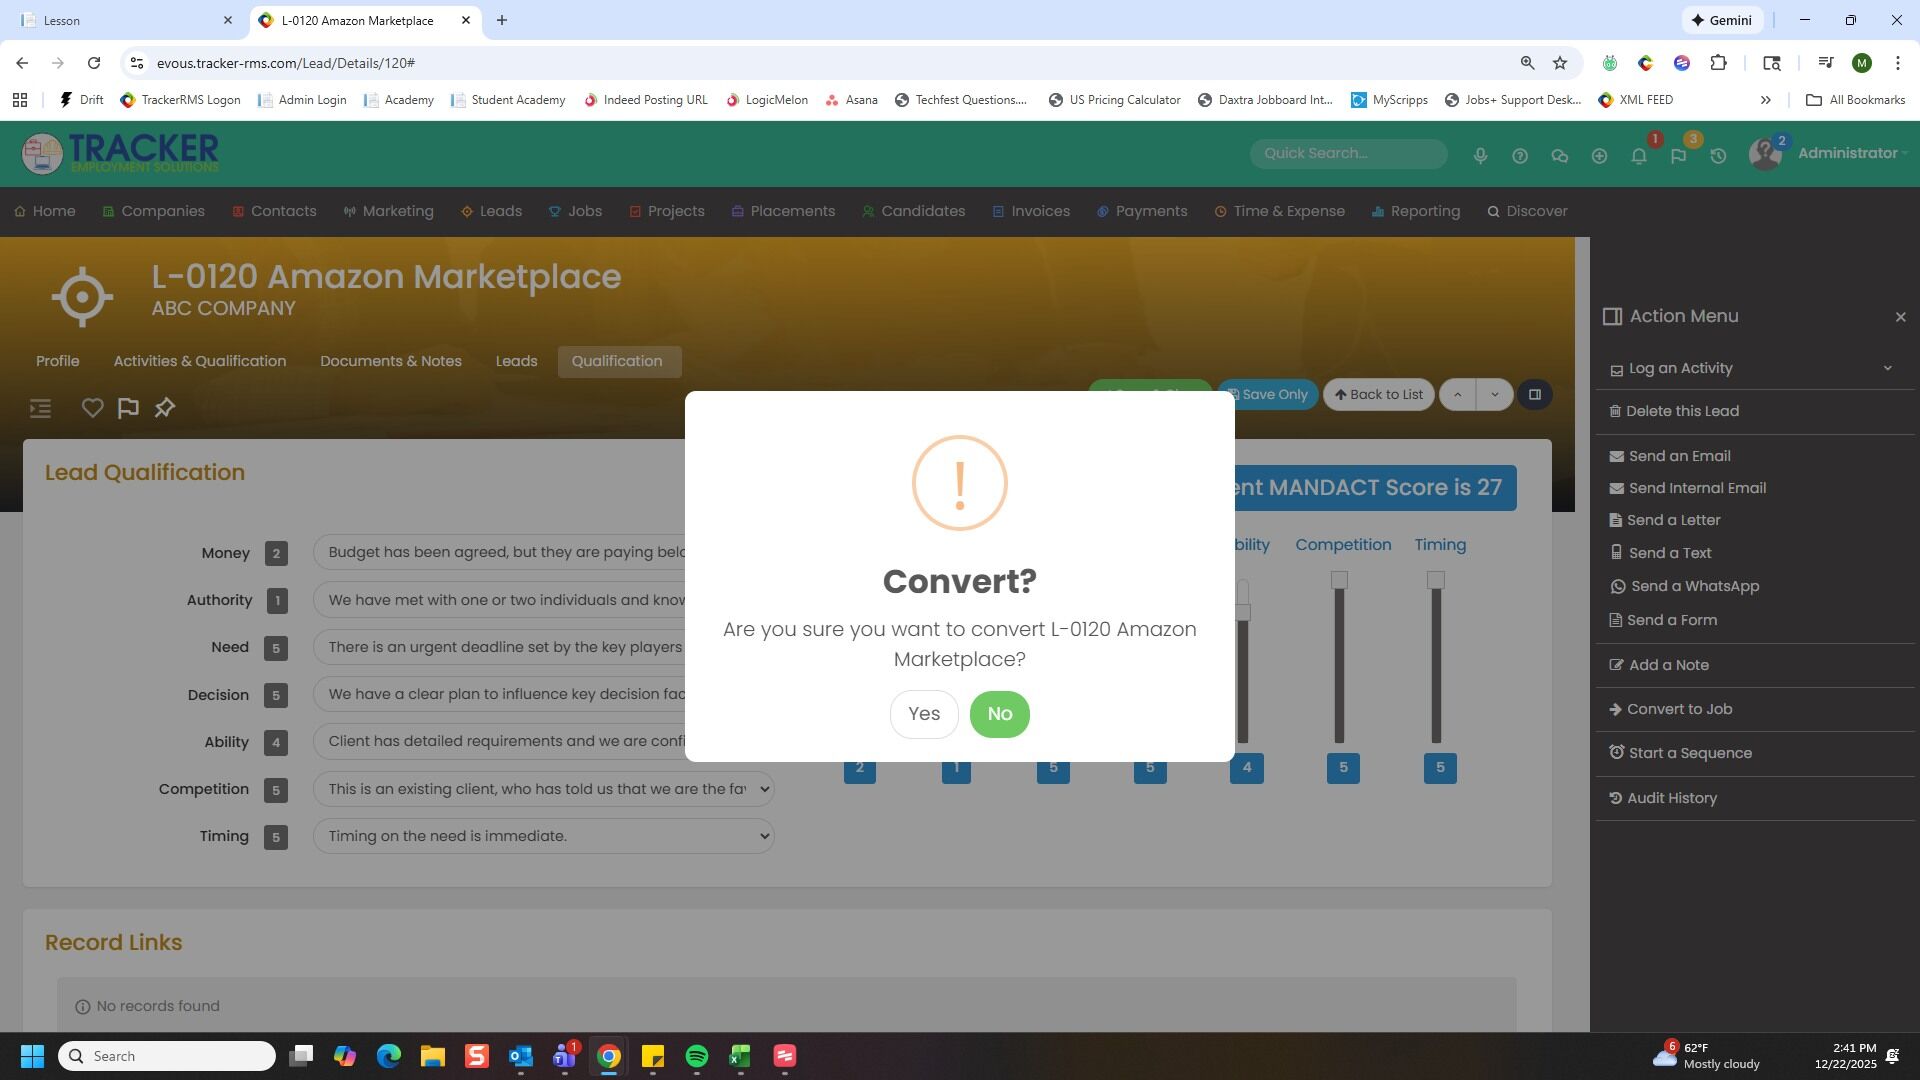1920x1080 pixels.
Task: Open the recent history clock icon
Action: click(1718, 156)
